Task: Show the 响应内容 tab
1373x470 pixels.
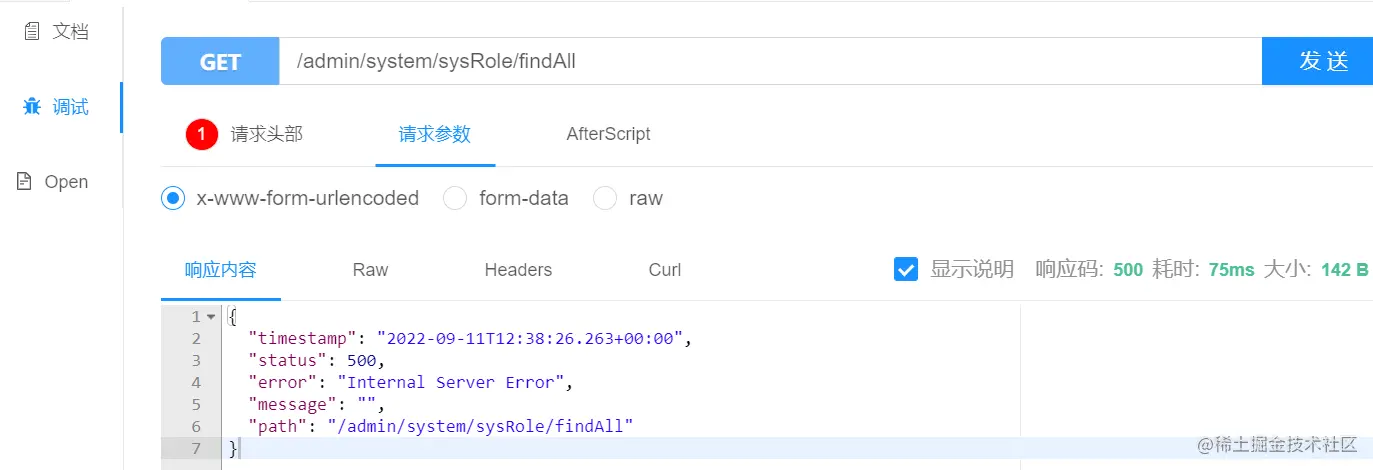Action: 220,270
